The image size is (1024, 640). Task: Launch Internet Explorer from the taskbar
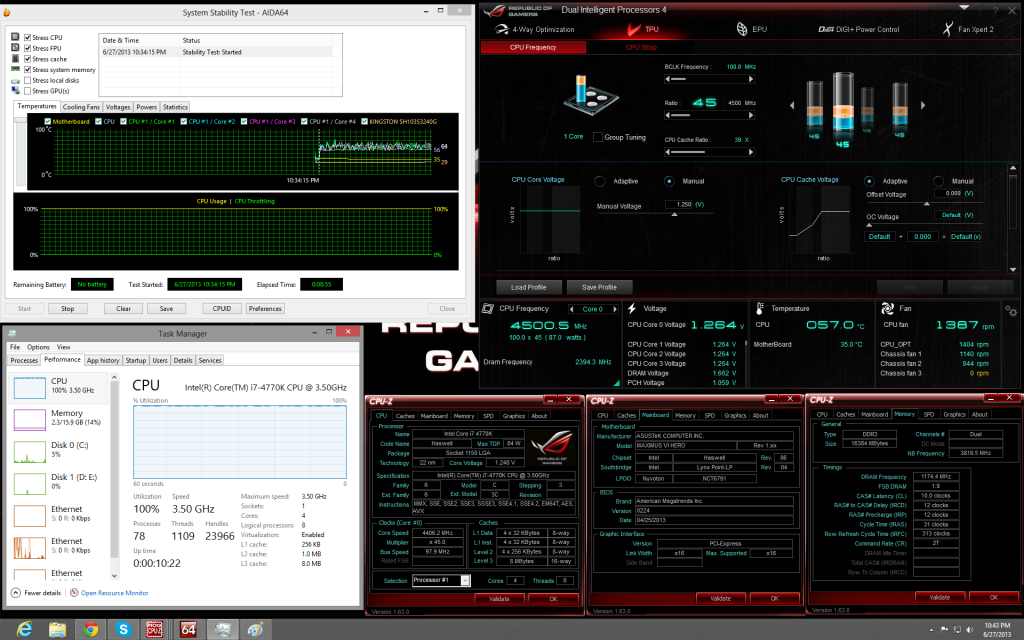click(24, 628)
